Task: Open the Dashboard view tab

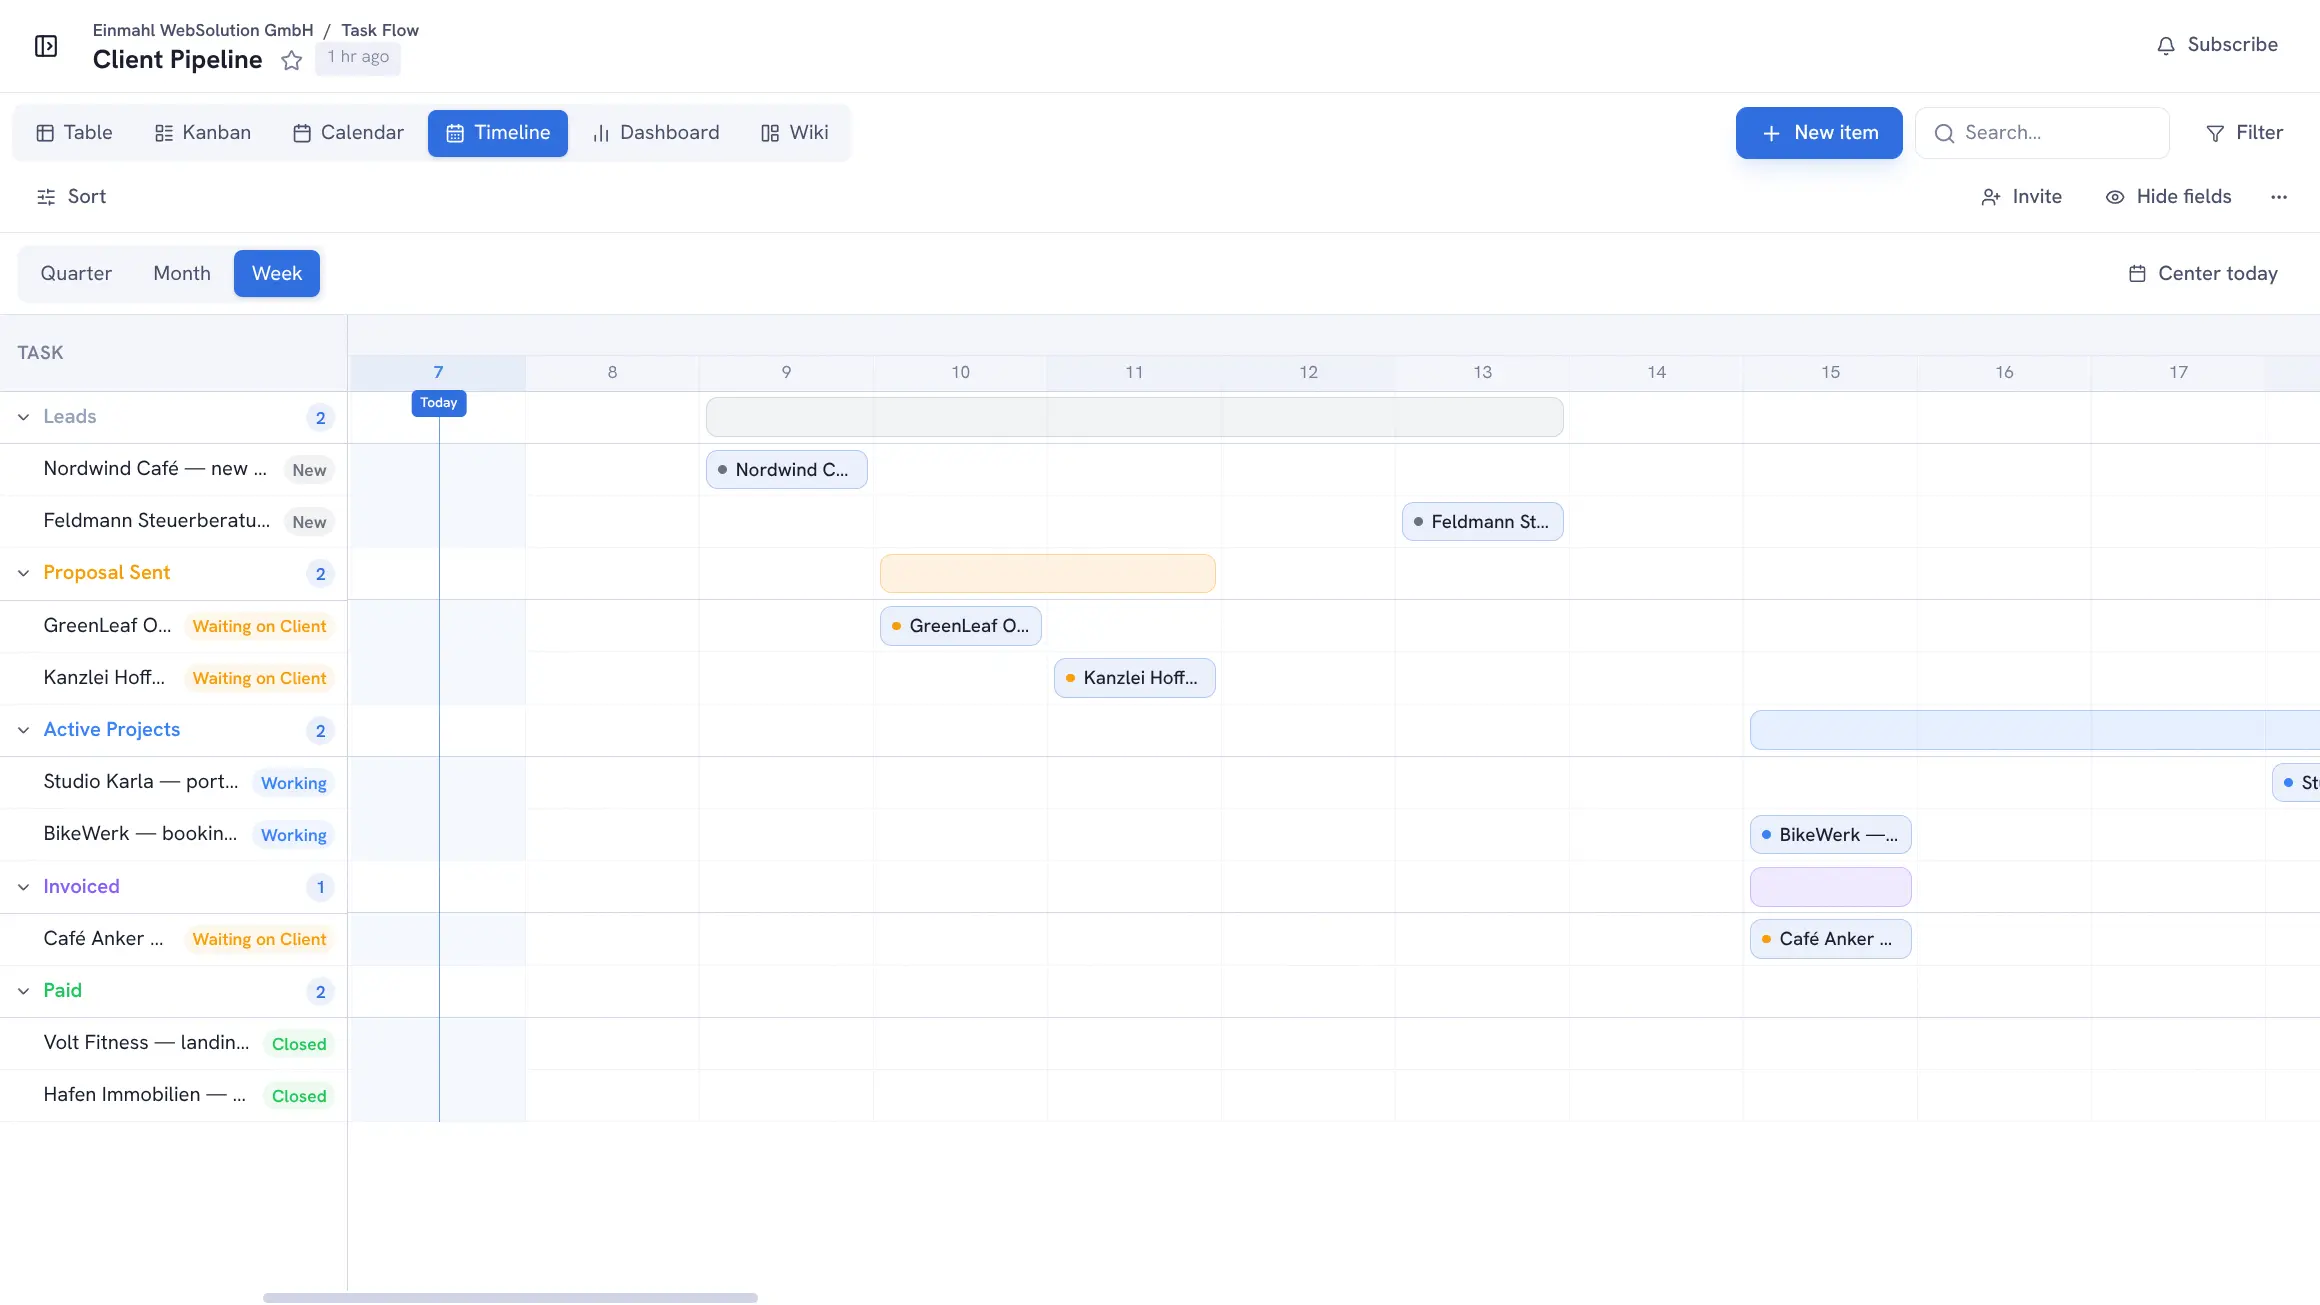Action: point(656,133)
